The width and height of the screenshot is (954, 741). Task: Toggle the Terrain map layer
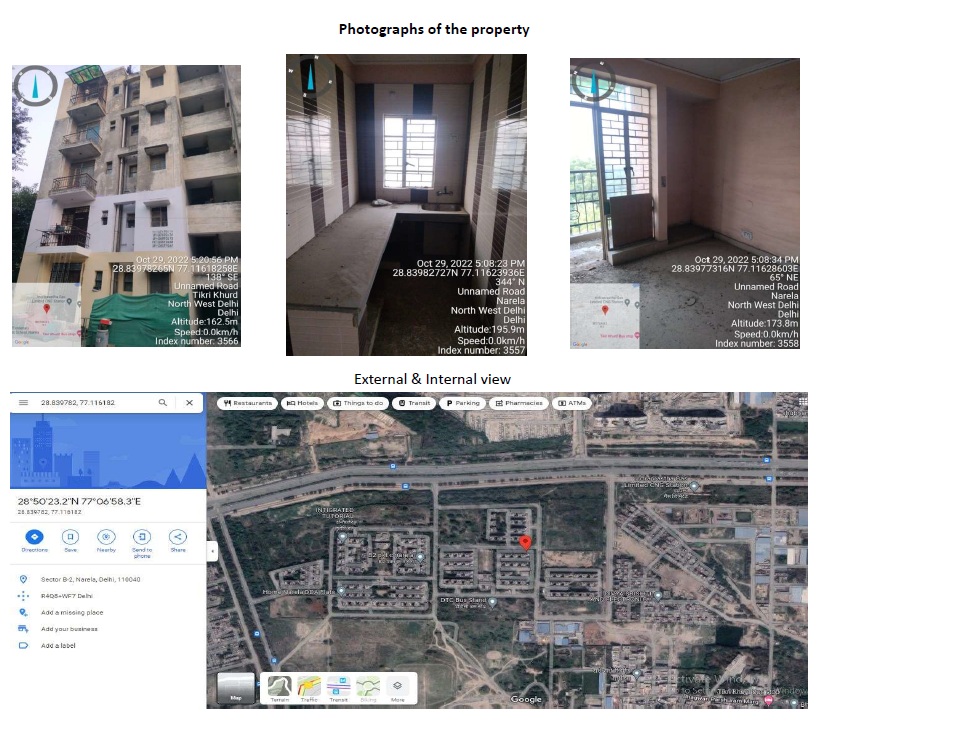pyautogui.click(x=279, y=688)
